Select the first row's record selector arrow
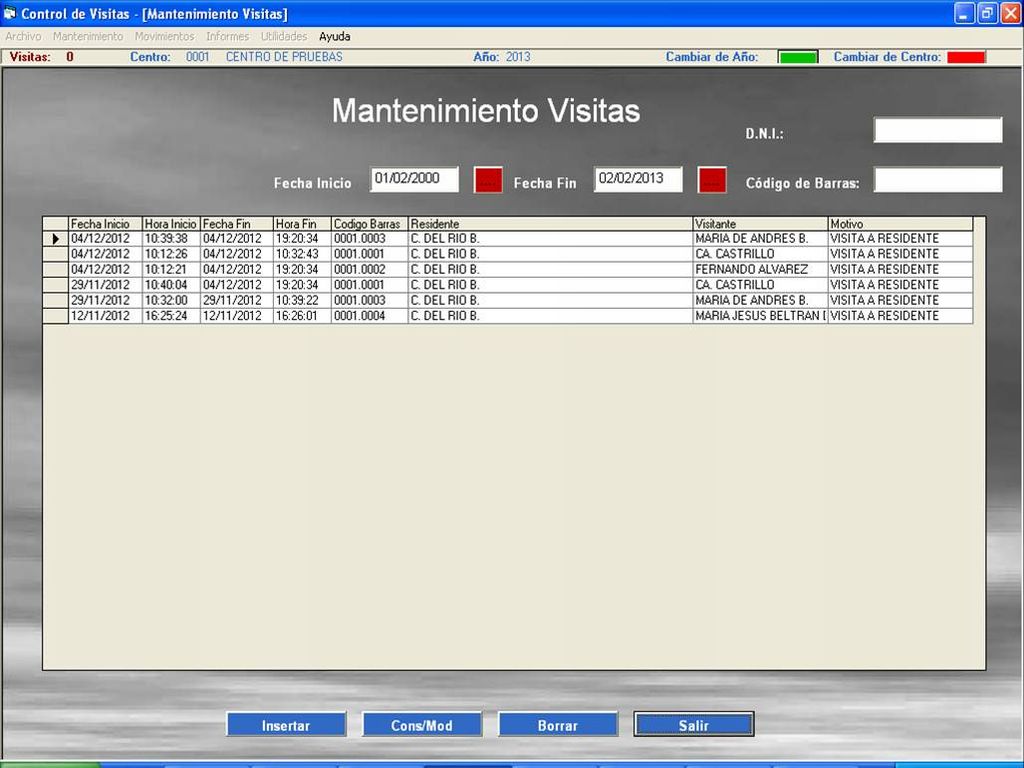 55,239
